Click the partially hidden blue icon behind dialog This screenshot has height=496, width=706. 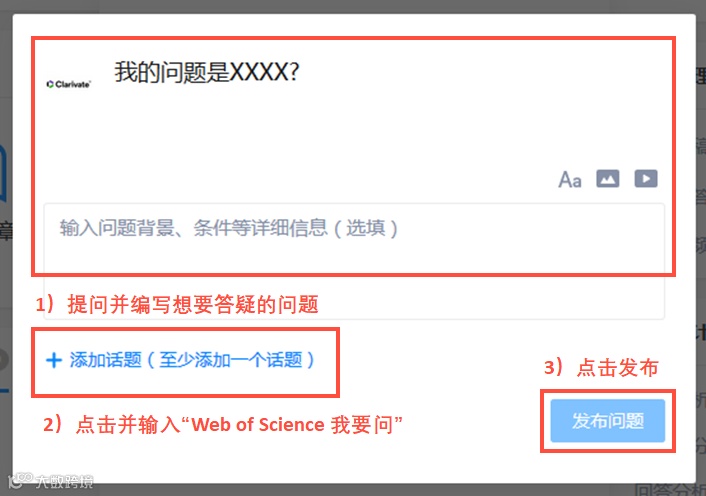click(4, 172)
